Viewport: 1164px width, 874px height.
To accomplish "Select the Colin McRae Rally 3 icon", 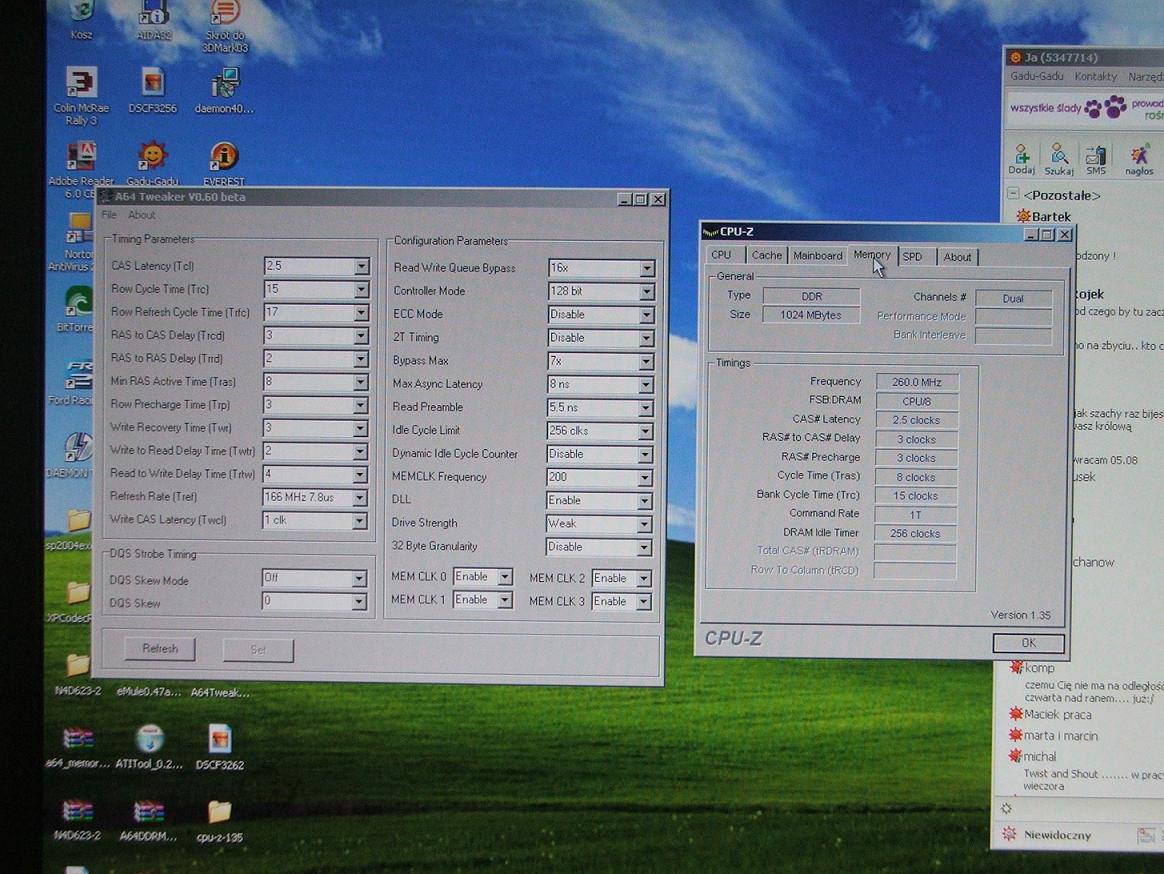I will point(81,83).
